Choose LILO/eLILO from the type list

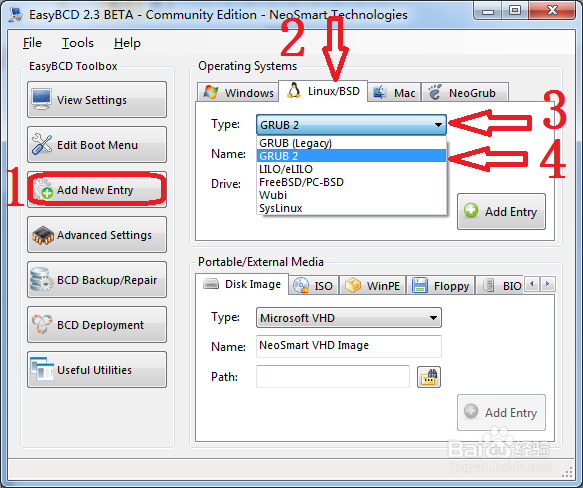click(351, 169)
